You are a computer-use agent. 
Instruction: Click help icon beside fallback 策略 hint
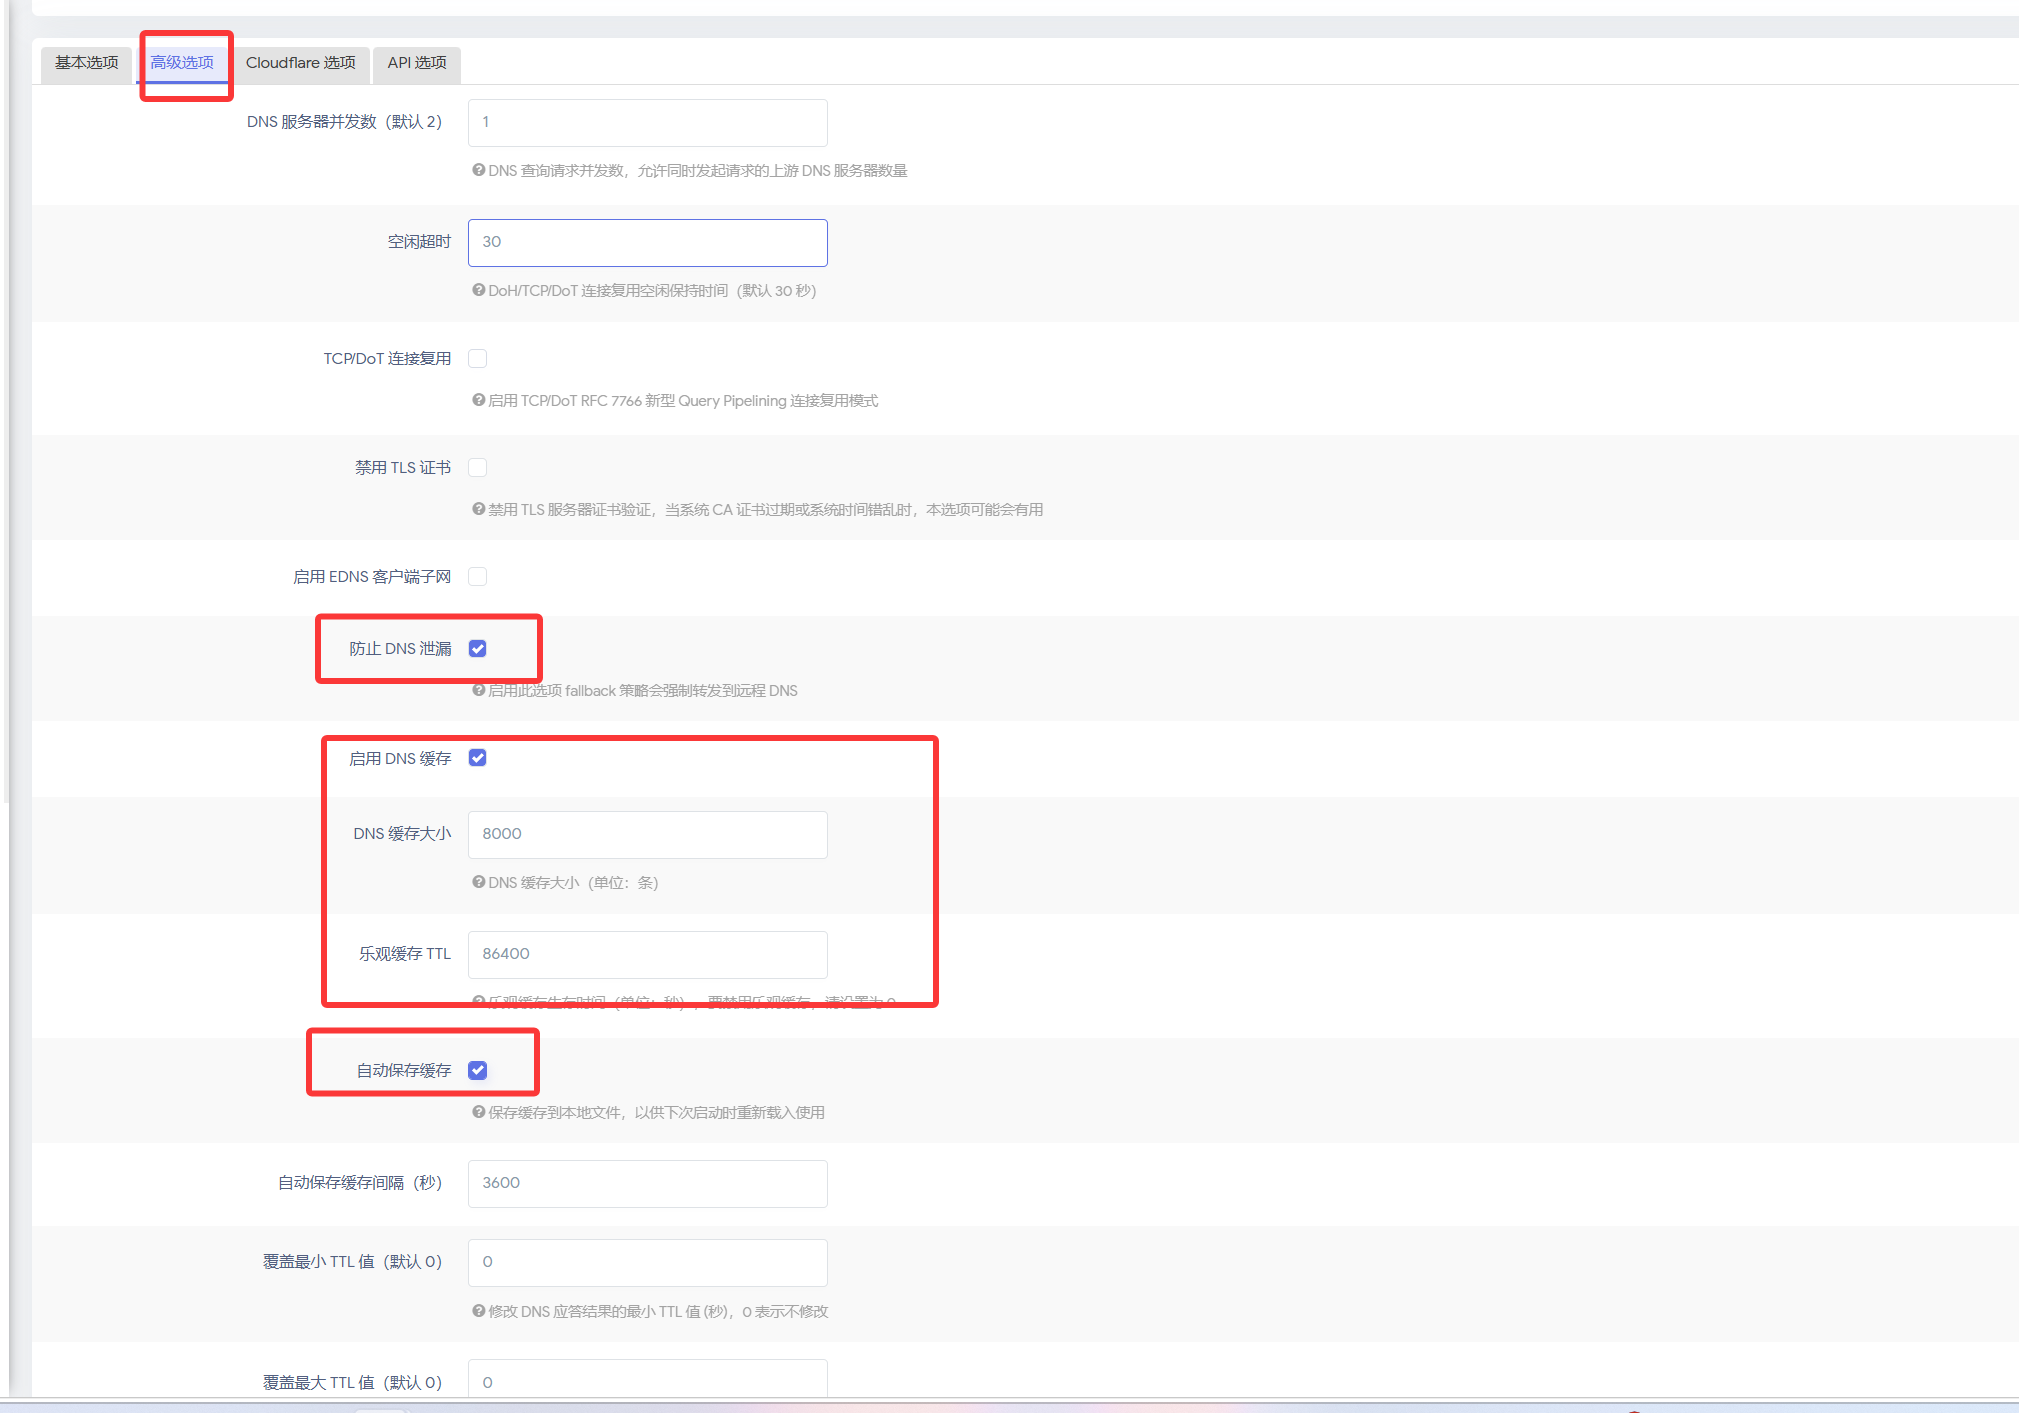(478, 690)
